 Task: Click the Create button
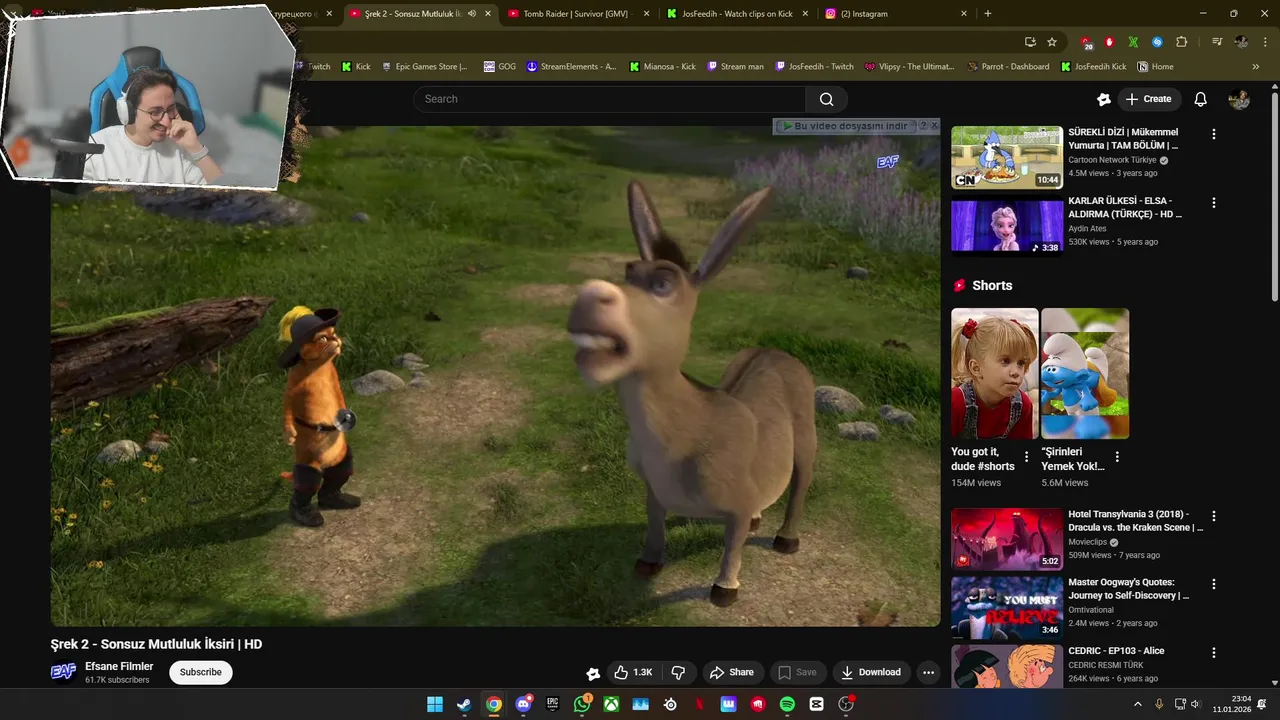coord(1149,99)
